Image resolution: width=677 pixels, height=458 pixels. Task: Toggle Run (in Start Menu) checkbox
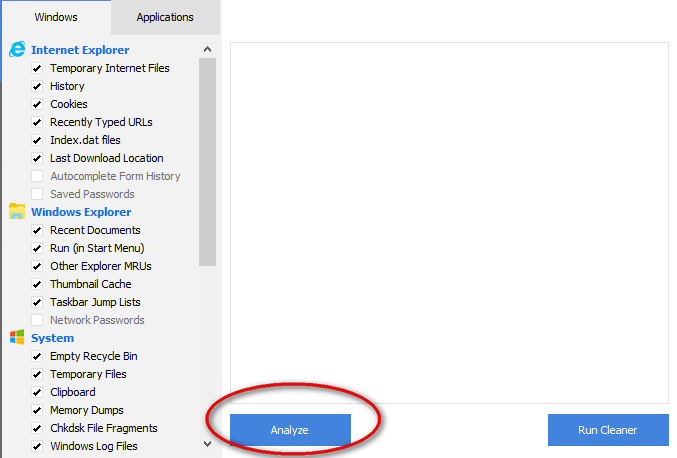[x=37, y=248]
